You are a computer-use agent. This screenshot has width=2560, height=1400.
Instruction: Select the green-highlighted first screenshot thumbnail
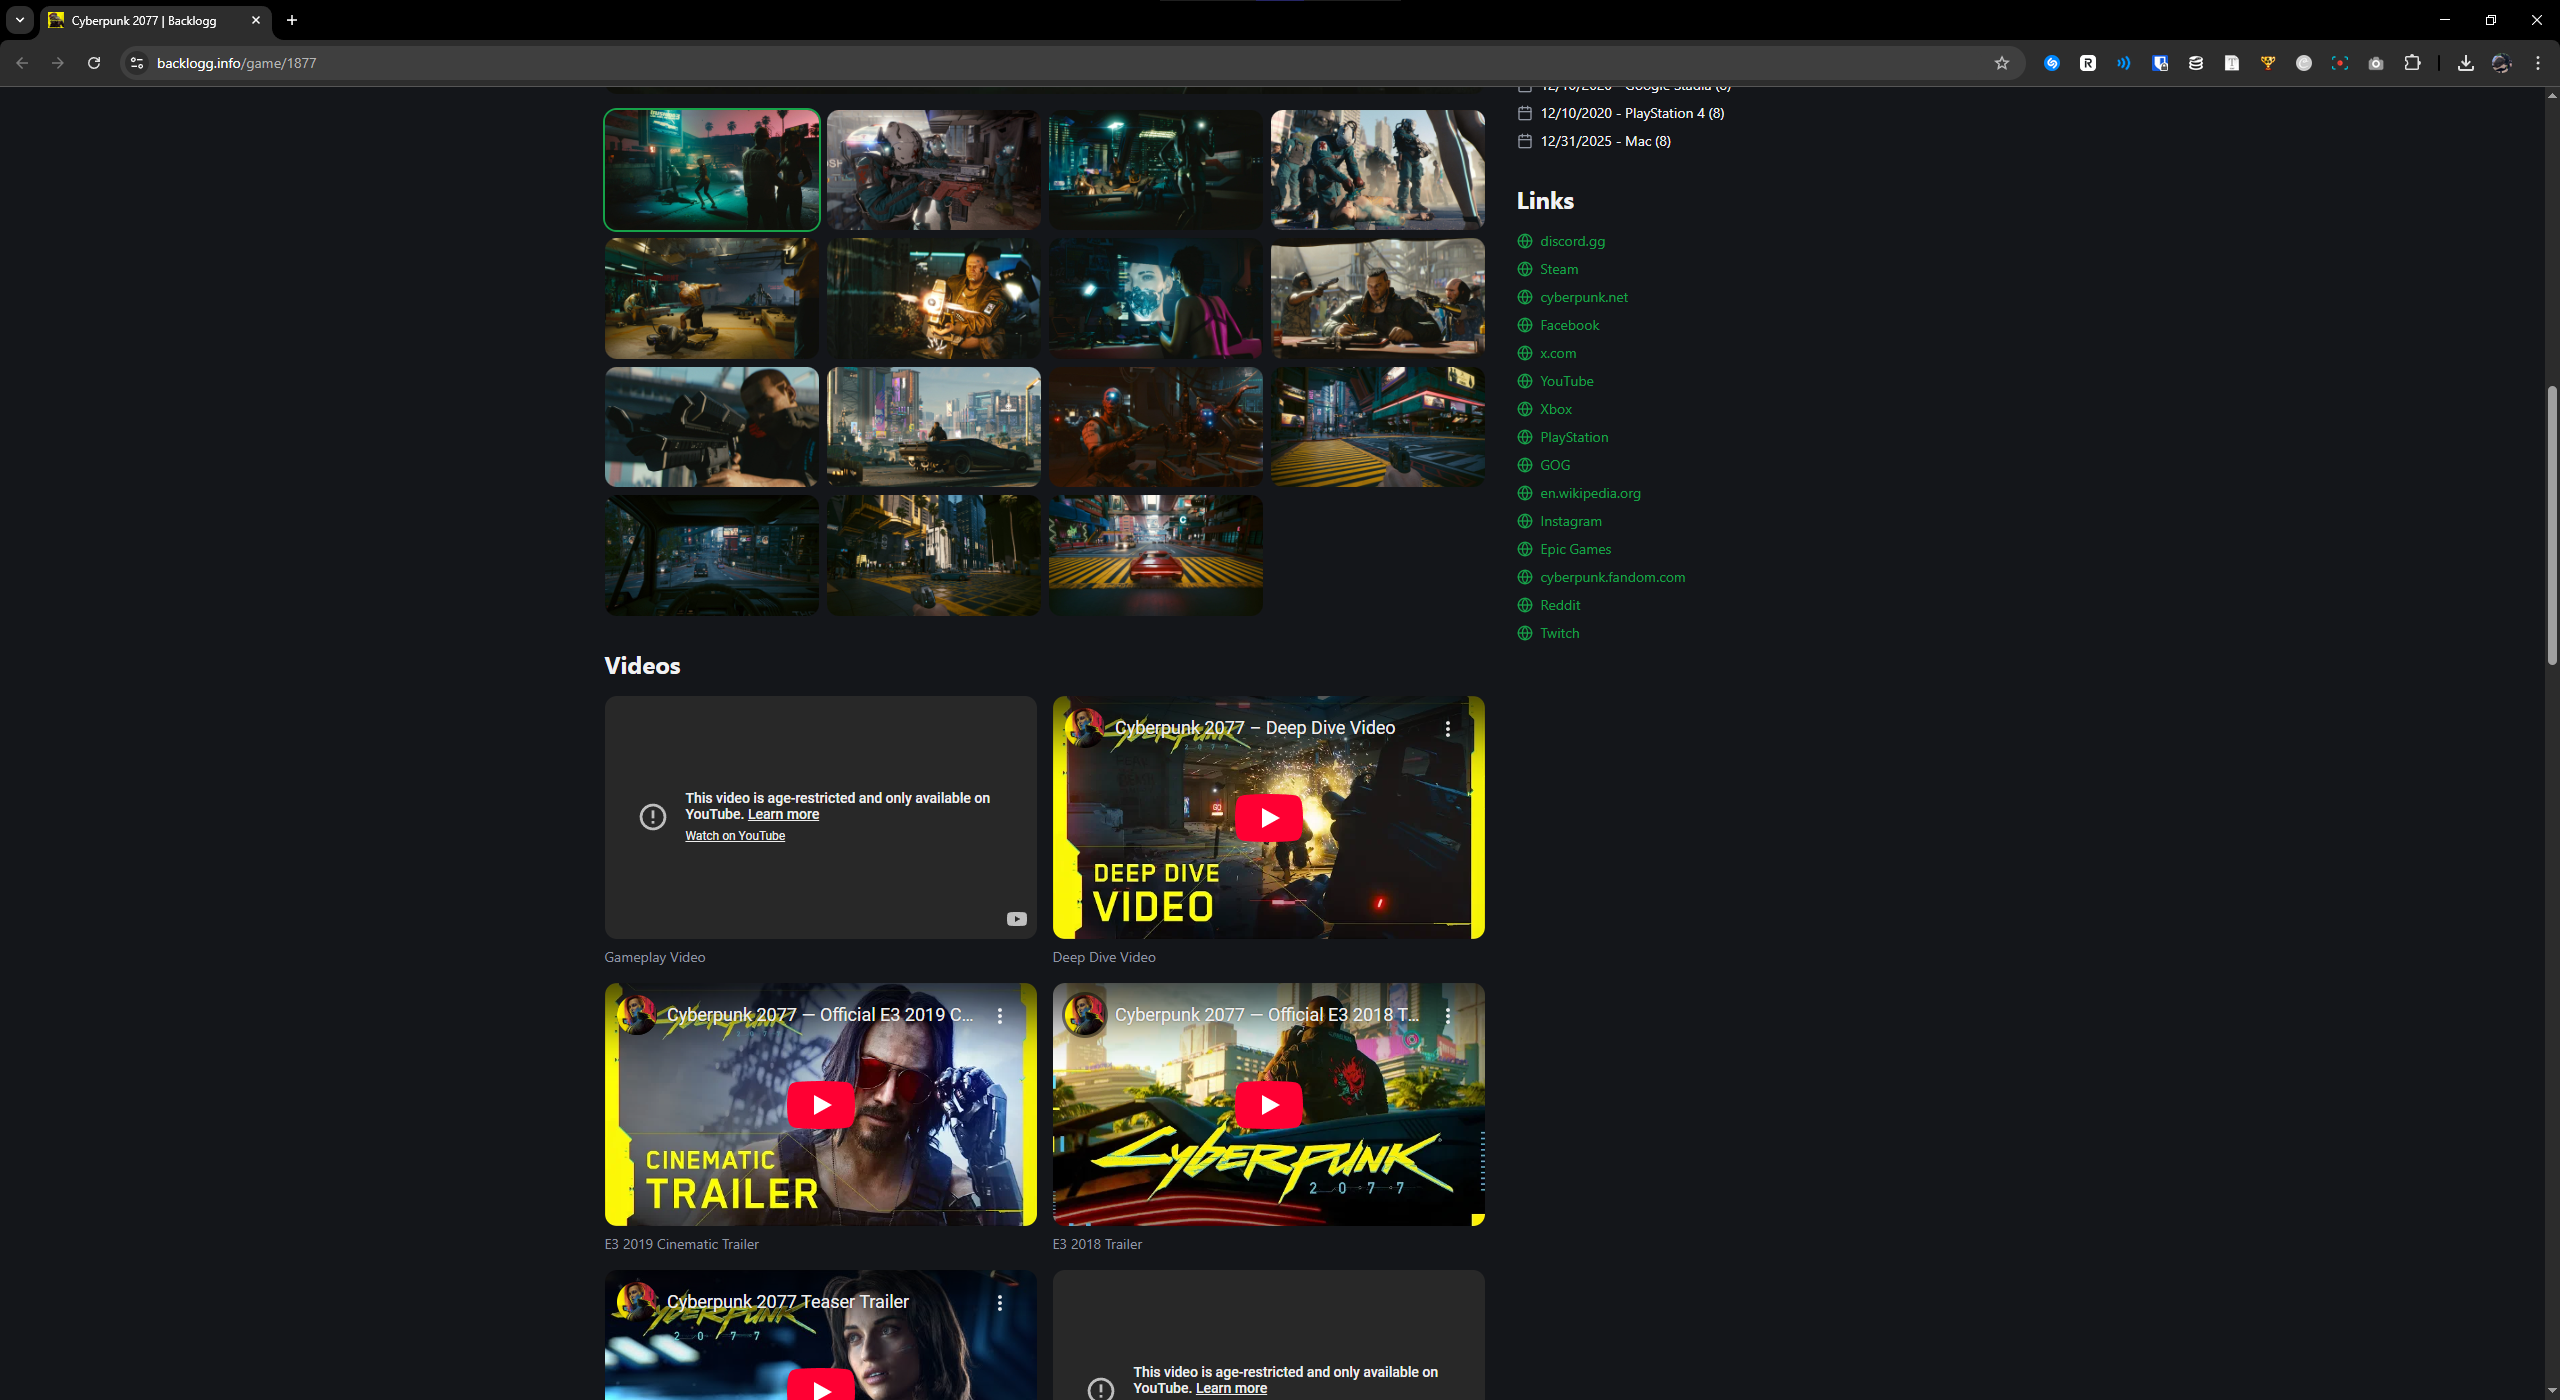point(712,170)
